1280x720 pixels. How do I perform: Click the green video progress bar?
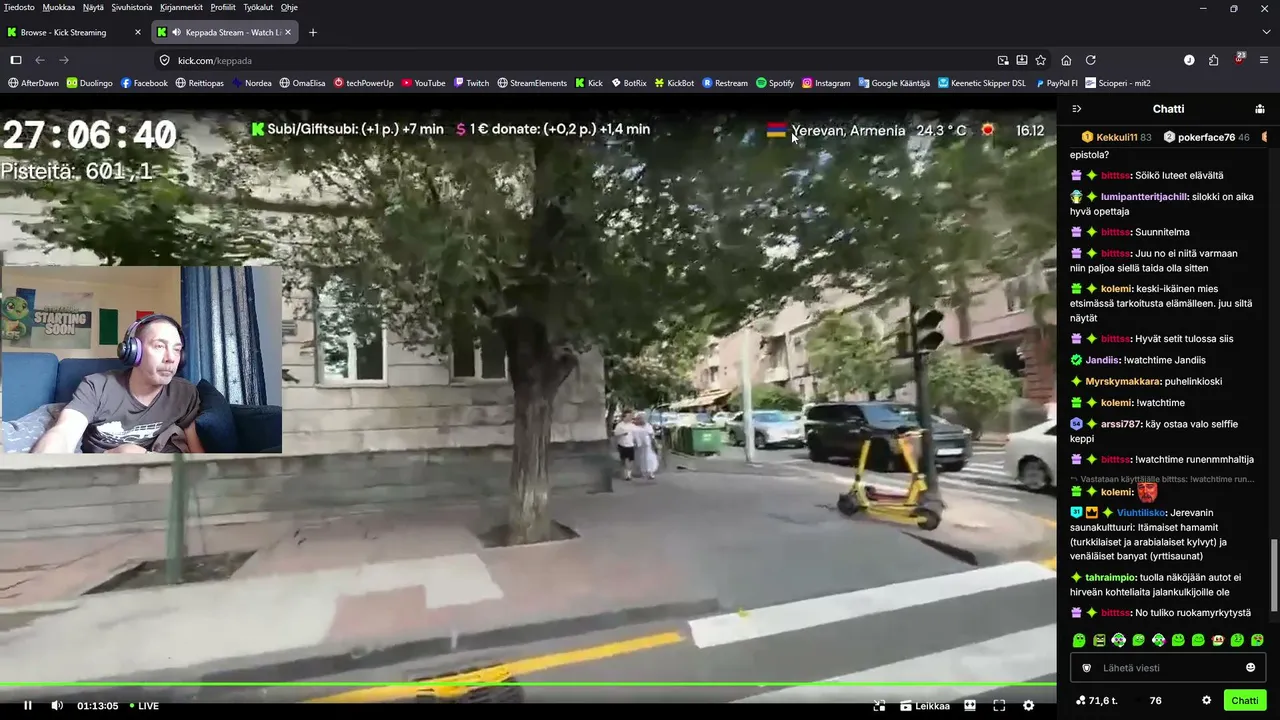(528, 685)
